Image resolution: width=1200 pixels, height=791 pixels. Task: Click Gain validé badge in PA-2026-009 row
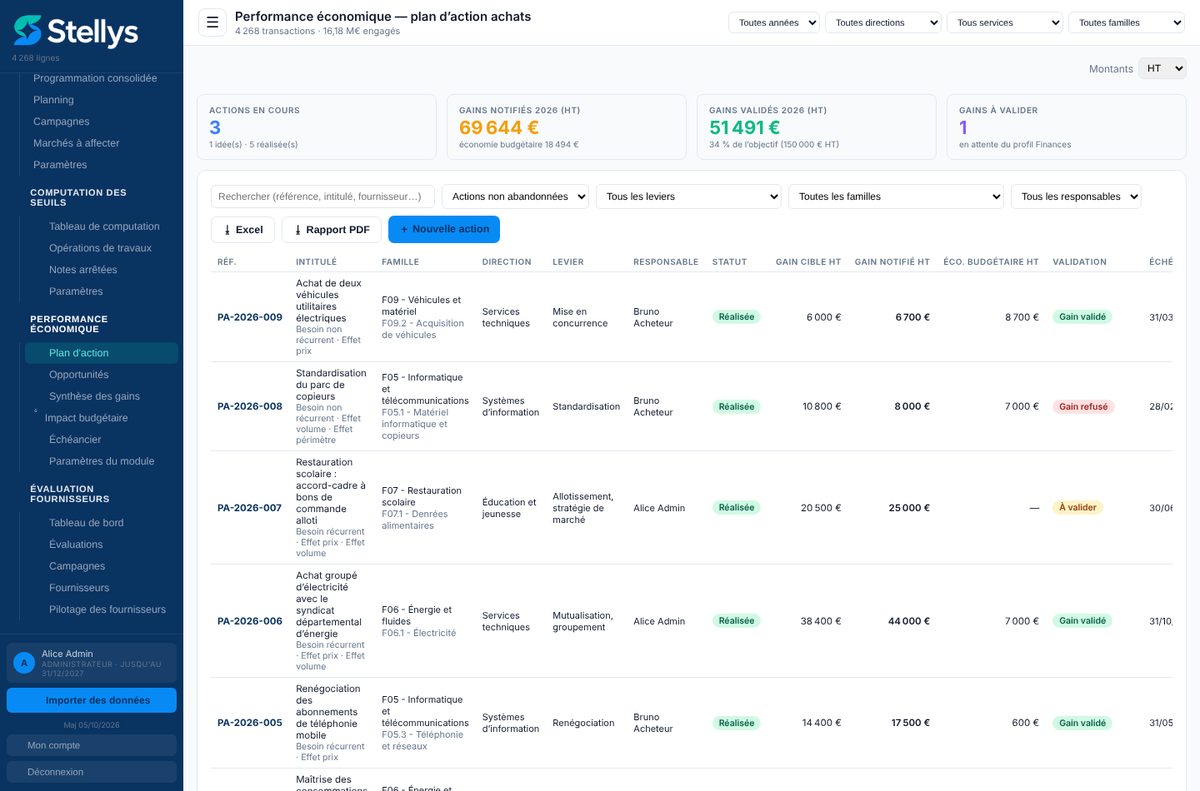(1082, 317)
